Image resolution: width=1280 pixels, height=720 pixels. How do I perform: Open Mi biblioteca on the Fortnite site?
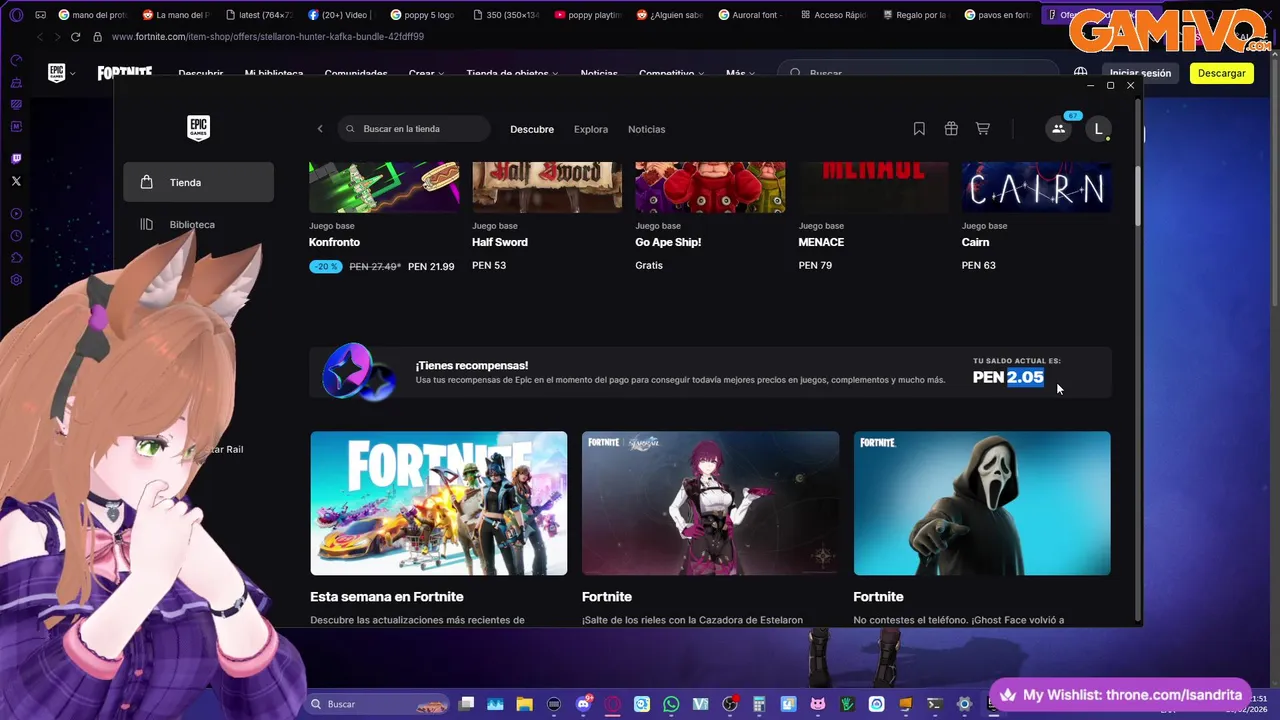pyautogui.click(x=274, y=74)
